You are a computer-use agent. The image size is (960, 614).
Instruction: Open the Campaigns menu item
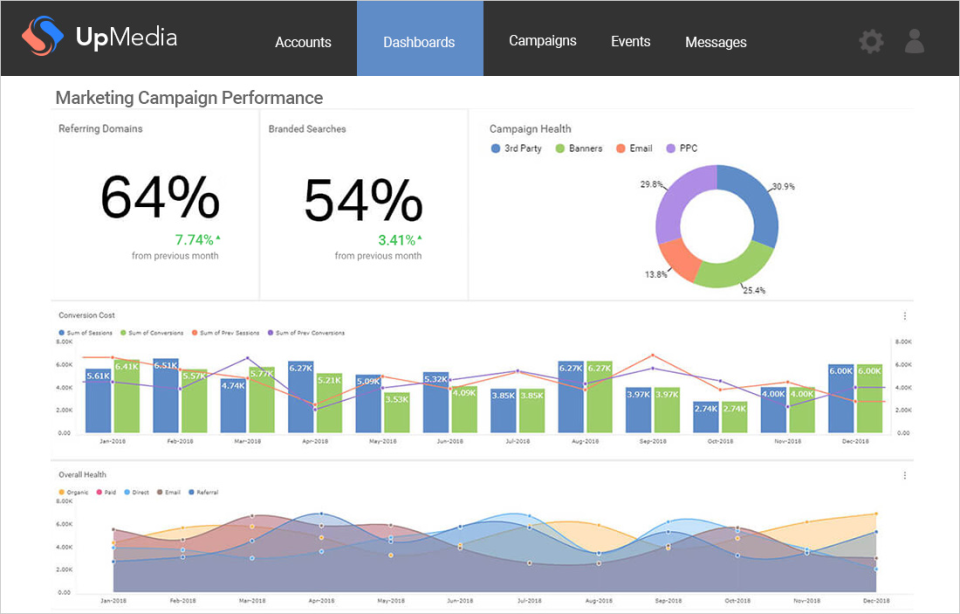coord(542,40)
